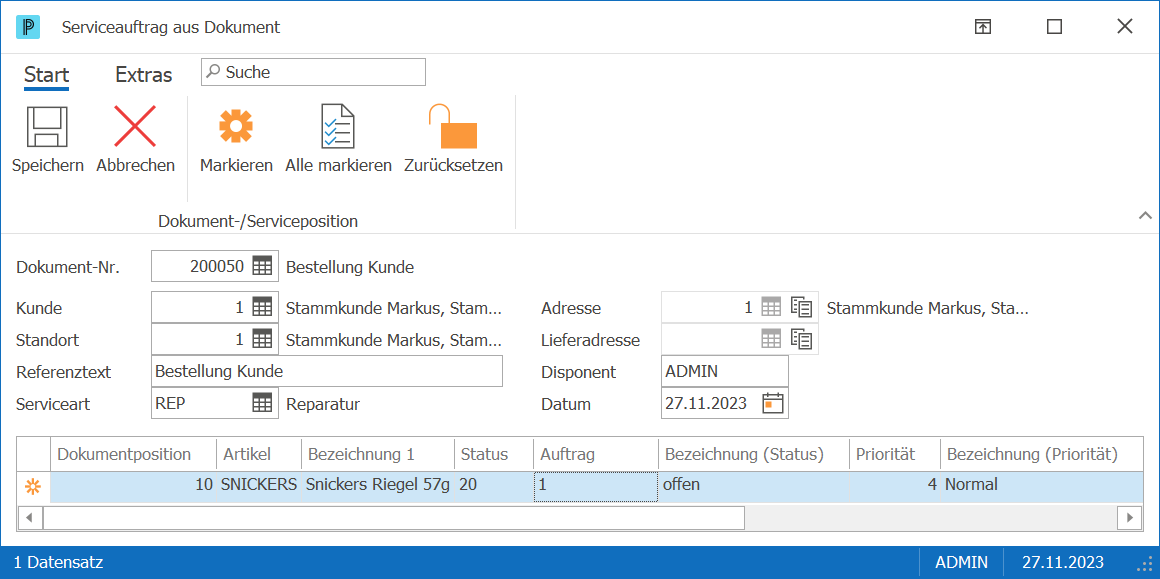The height and width of the screenshot is (579, 1160).
Task: Click into the Suche search field
Action: click(314, 72)
